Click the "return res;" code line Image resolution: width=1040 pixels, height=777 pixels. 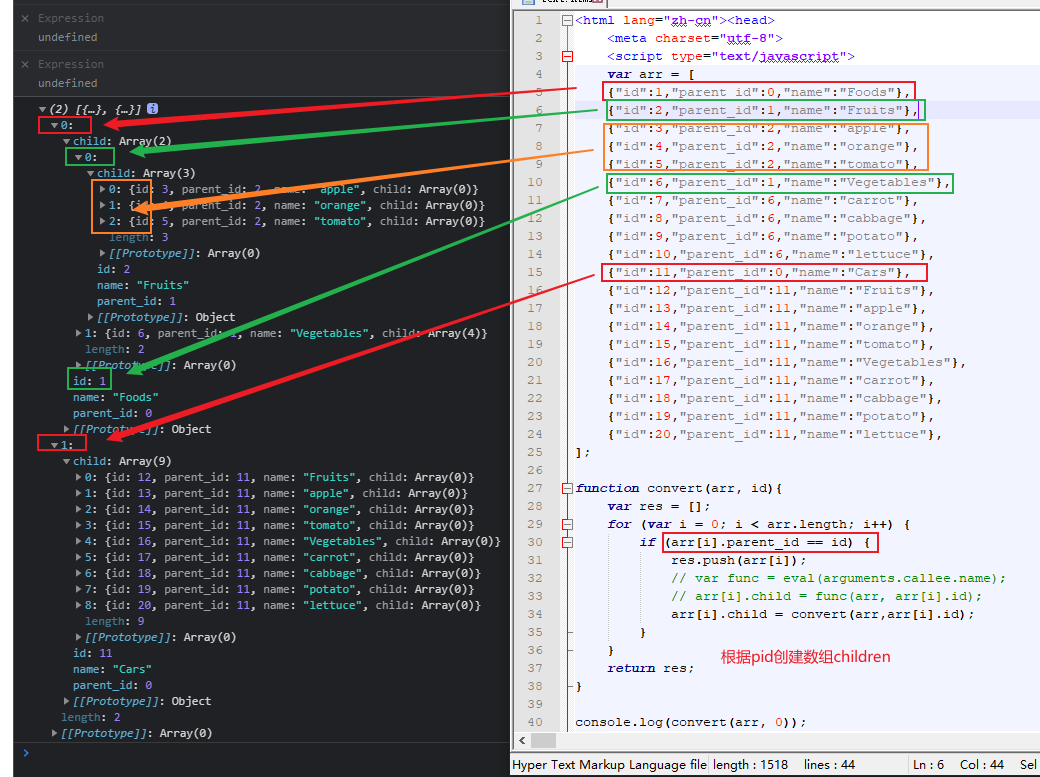pyautogui.click(x=650, y=669)
